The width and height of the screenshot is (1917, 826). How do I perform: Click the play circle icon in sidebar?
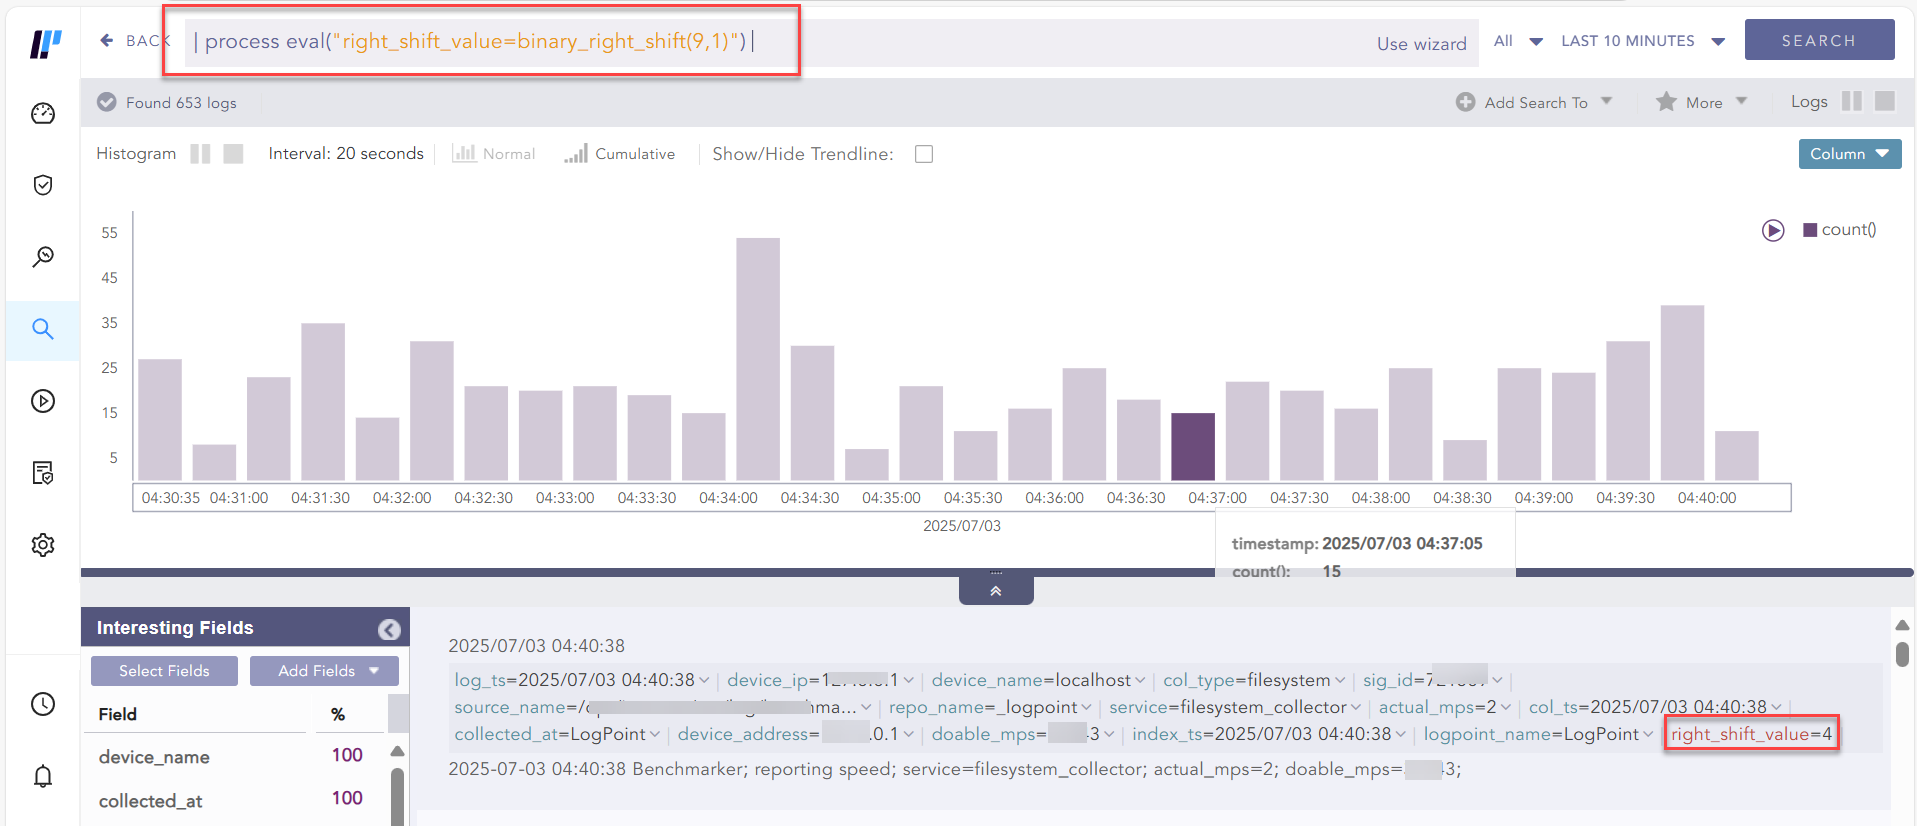coord(43,401)
